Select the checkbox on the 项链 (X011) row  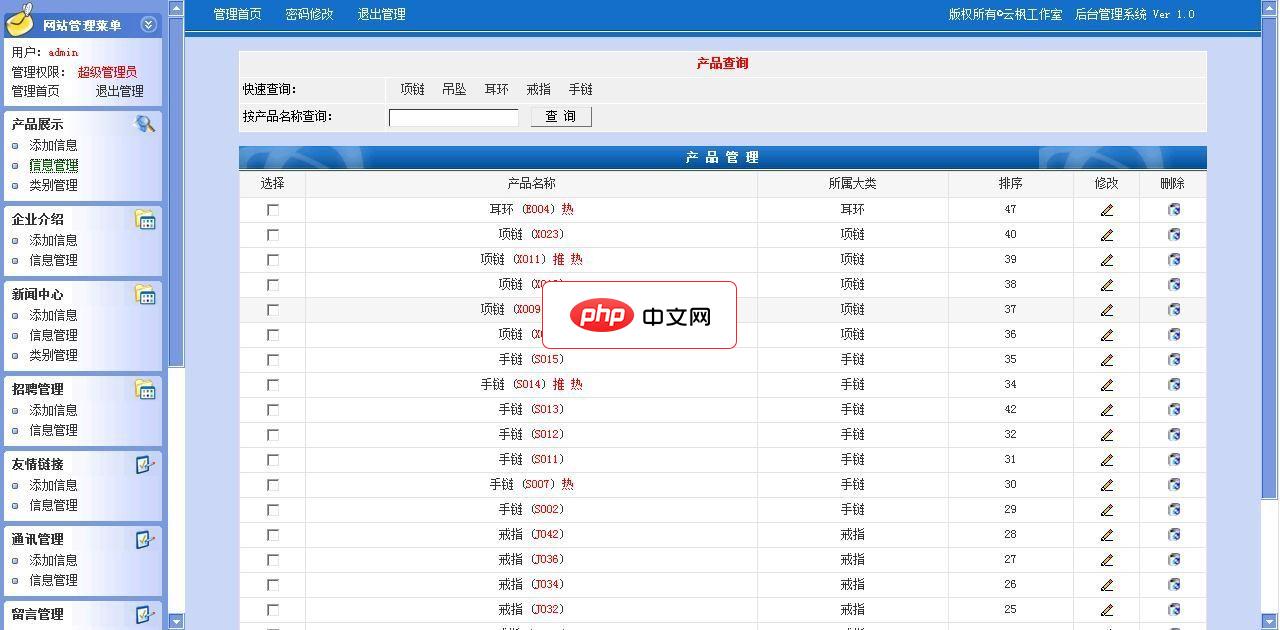[x=271, y=259]
